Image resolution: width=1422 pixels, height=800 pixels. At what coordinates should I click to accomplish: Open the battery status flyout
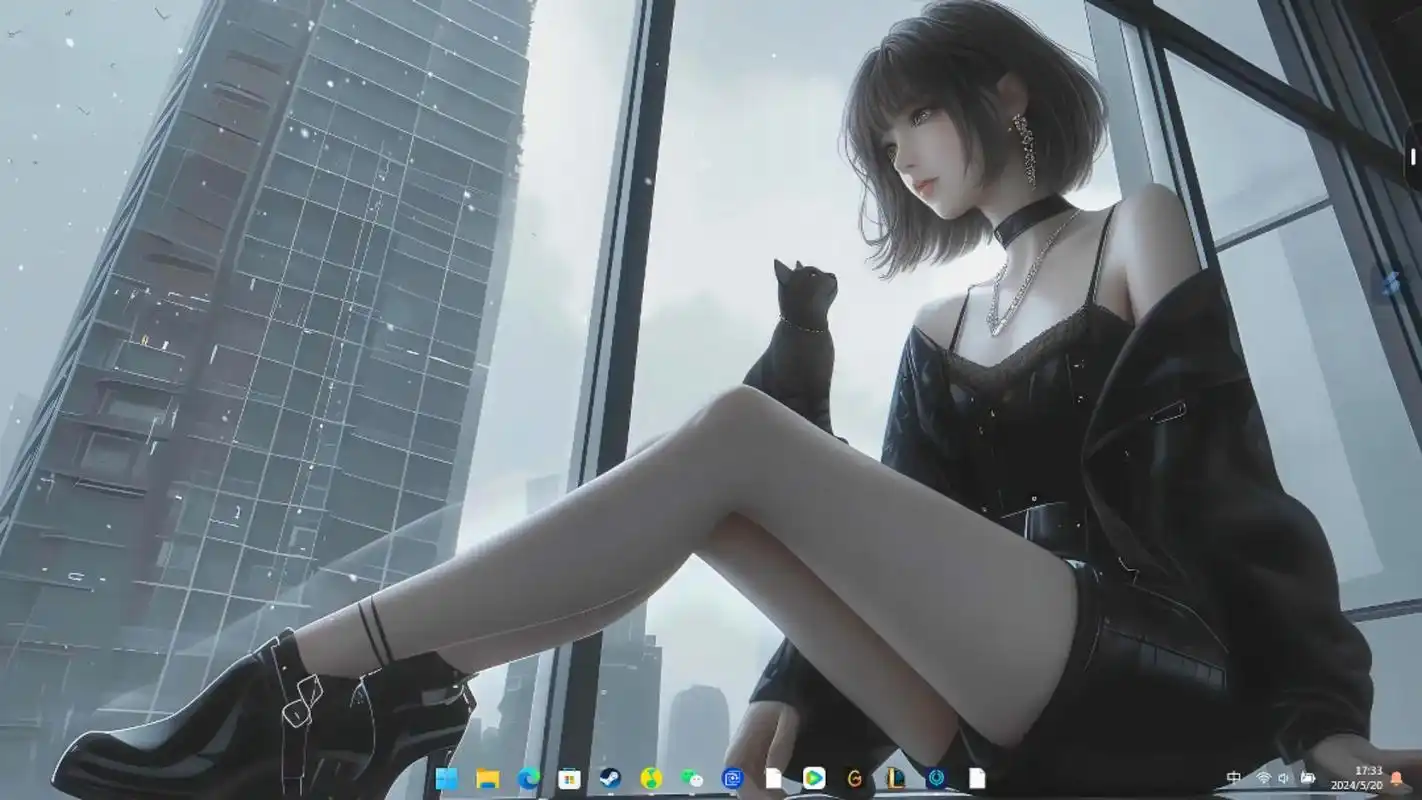pyautogui.click(x=1307, y=776)
